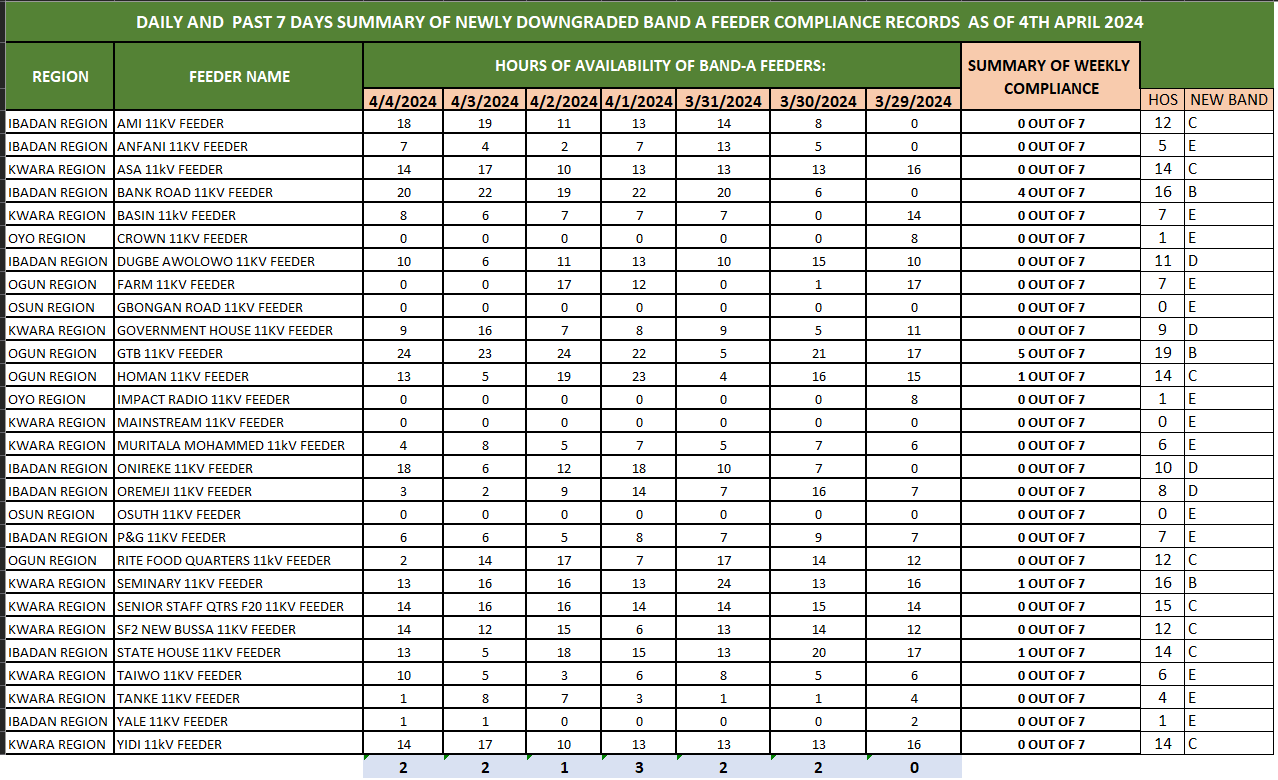Click the 4/2/2024 date header
Screen dimensions: 1278x780
pyautogui.click(x=563, y=101)
